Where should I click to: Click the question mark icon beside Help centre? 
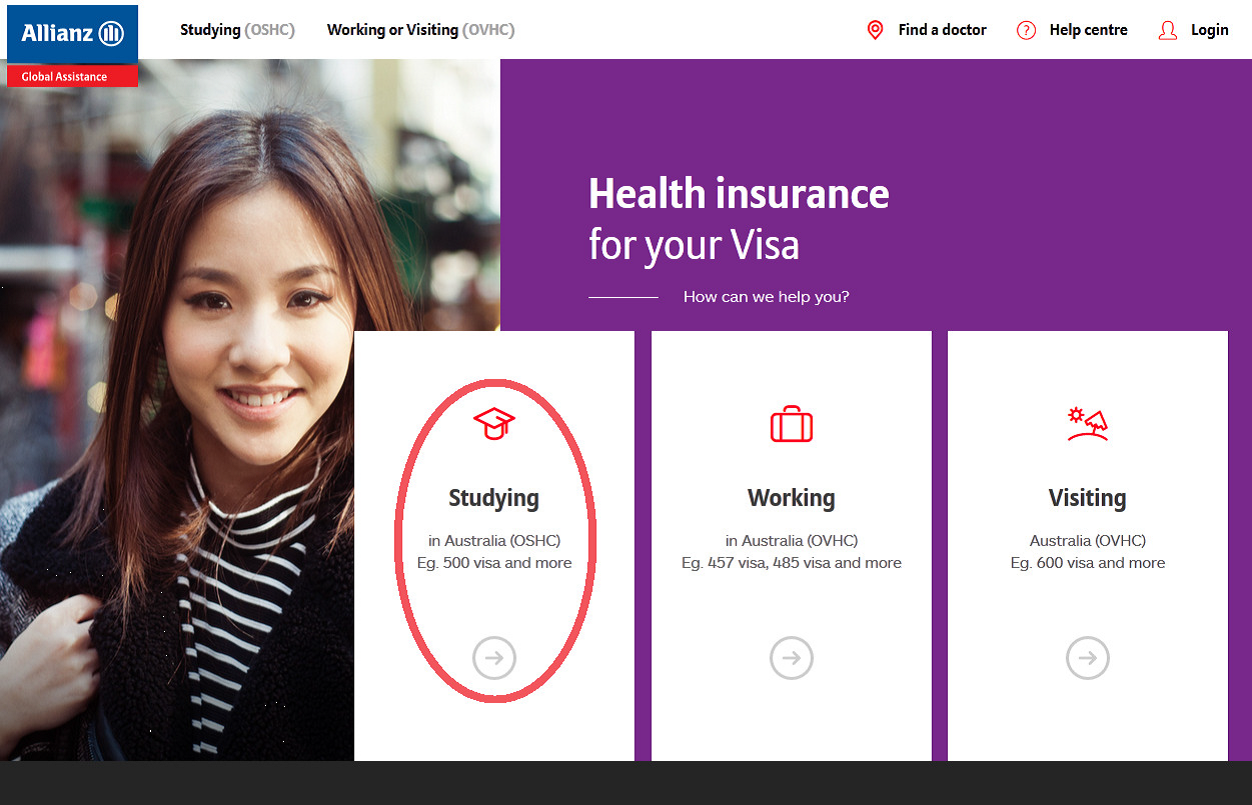click(x=1026, y=30)
